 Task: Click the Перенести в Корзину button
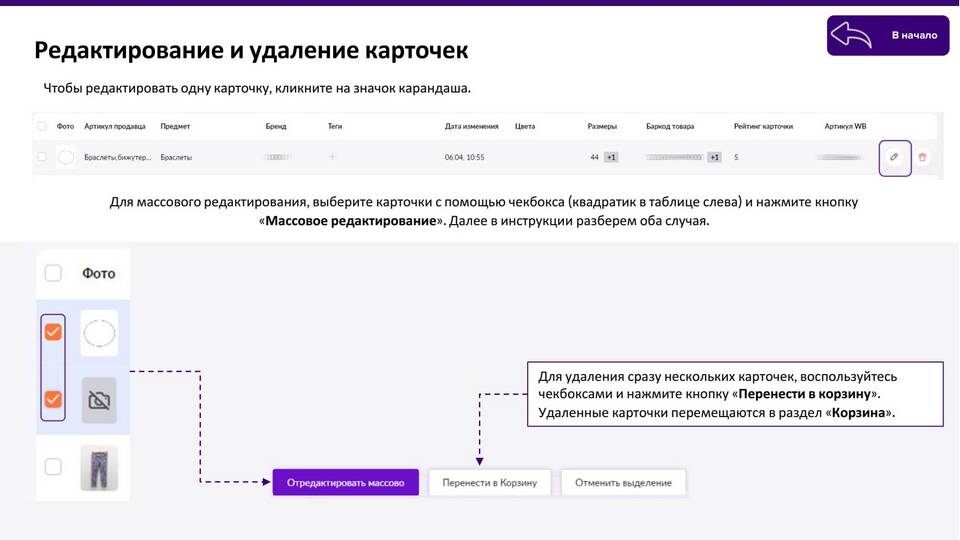[490, 482]
